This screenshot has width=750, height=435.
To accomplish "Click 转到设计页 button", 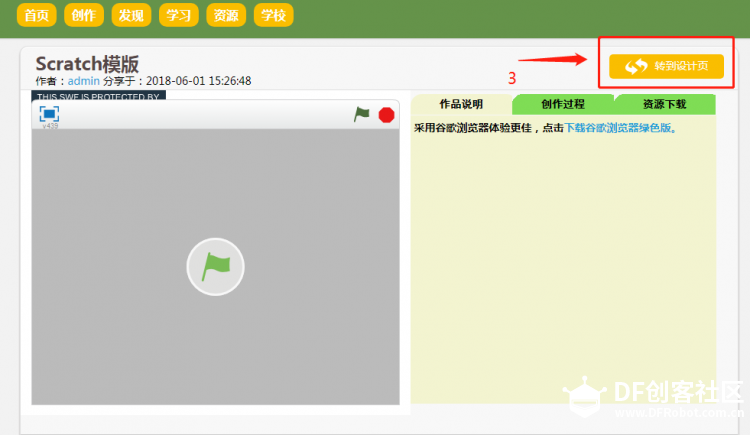I will click(666, 66).
